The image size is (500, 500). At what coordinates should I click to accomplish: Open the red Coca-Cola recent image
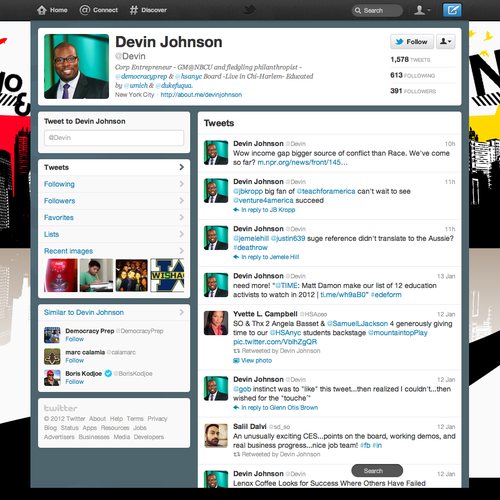pyautogui.click(x=61, y=275)
